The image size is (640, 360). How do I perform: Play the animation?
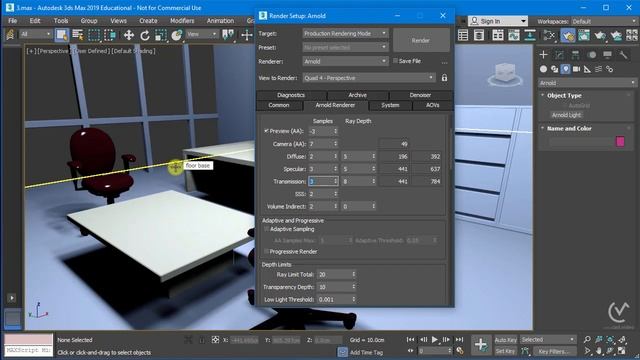coord(435,340)
